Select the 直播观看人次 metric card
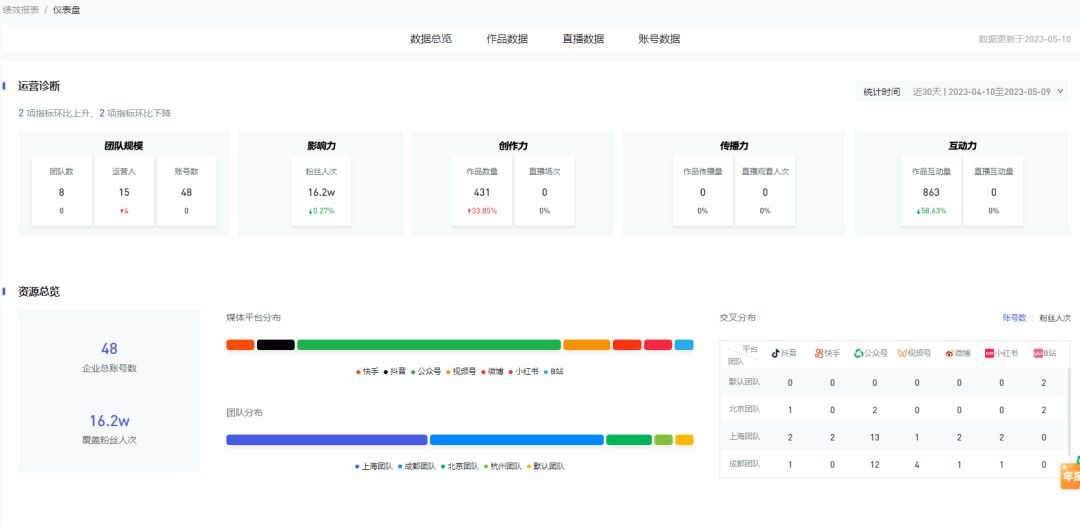The image size is (1080, 527). (x=765, y=191)
